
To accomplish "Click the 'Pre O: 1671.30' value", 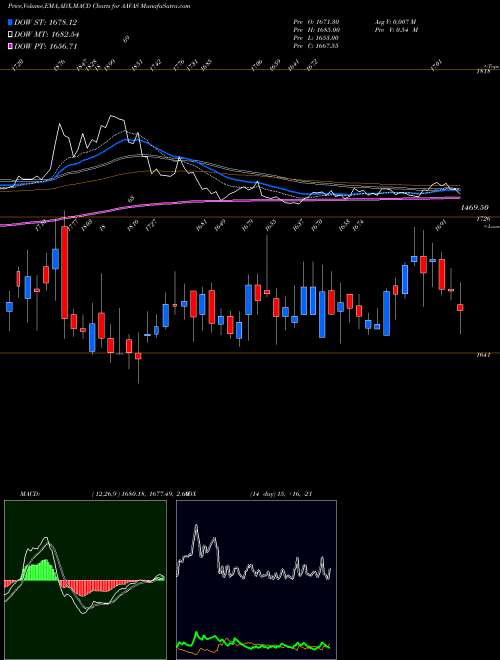I will [316, 22].
